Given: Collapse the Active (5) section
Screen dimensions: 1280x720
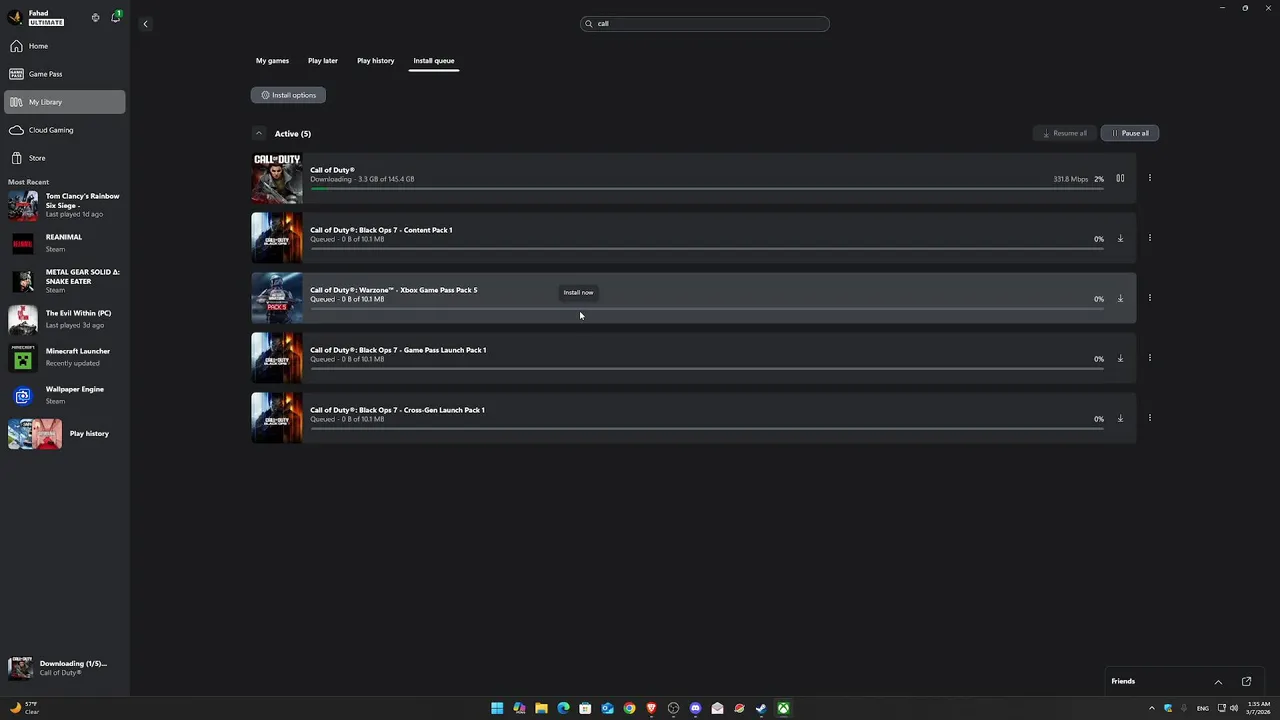Looking at the screenshot, I should point(258,133).
